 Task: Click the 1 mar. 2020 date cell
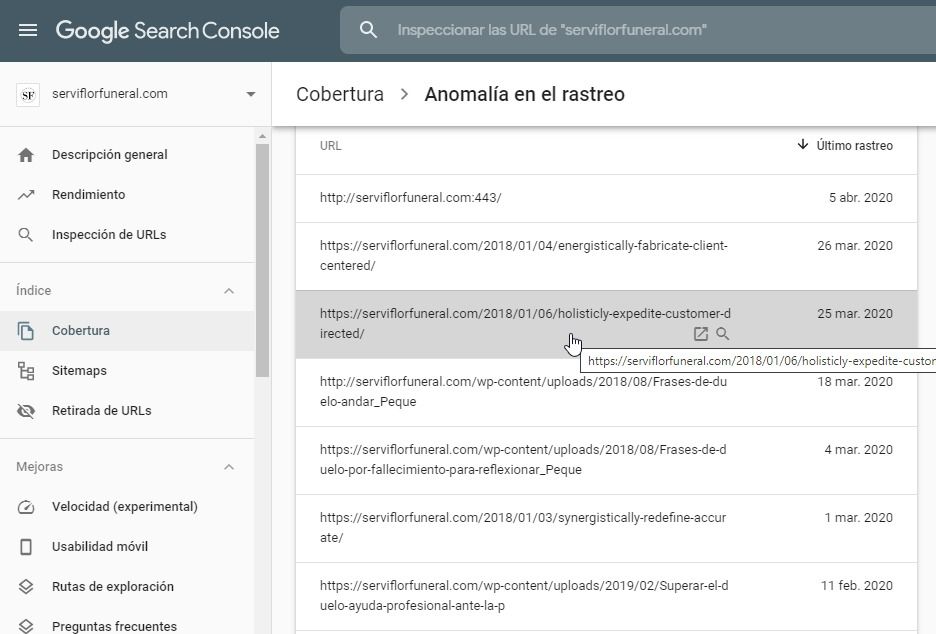tap(858, 518)
